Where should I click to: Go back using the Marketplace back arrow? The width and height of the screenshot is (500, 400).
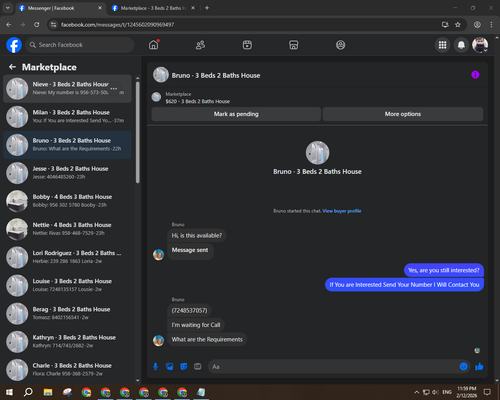pos(12,67)
